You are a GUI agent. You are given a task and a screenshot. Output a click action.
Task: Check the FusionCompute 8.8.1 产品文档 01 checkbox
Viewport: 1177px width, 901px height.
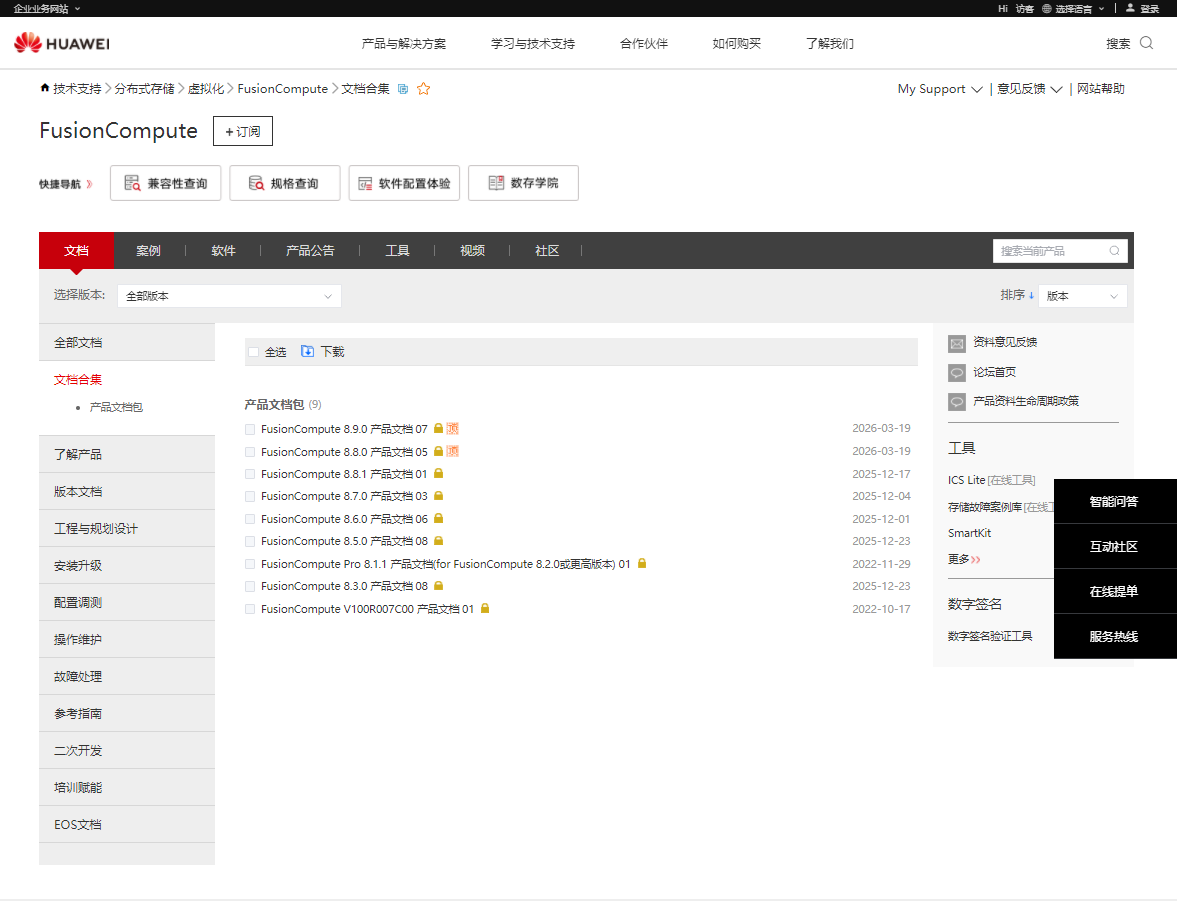[x=250, y=475]
